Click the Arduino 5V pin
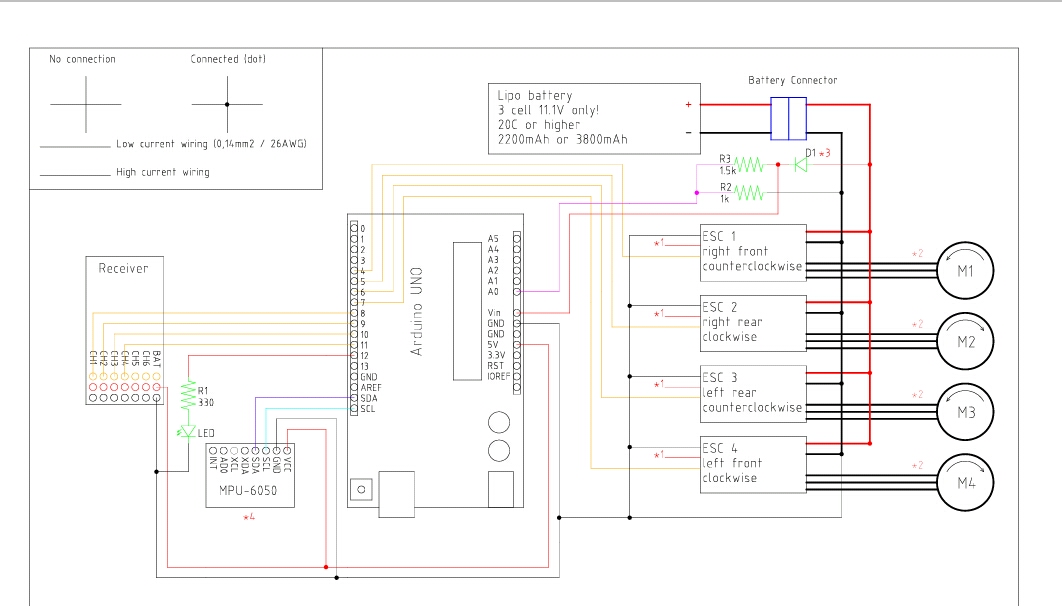1062x606 pixels. click(517, 345)
